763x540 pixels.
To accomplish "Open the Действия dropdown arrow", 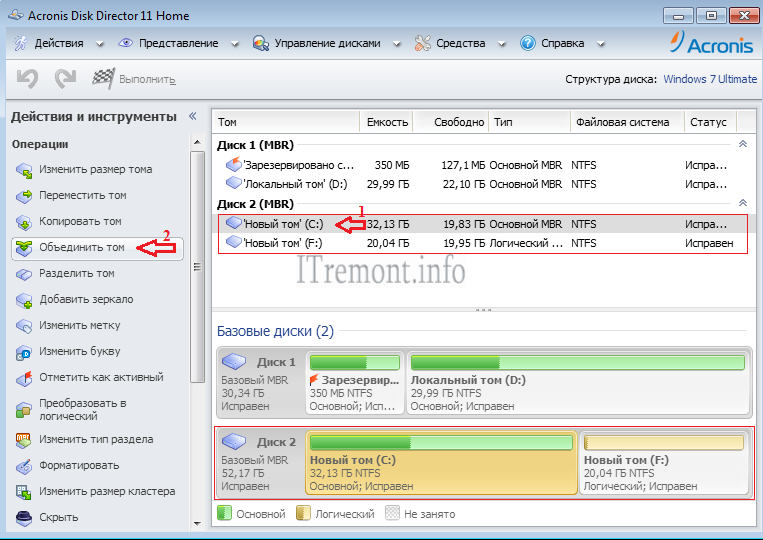I will coord(100,44).
